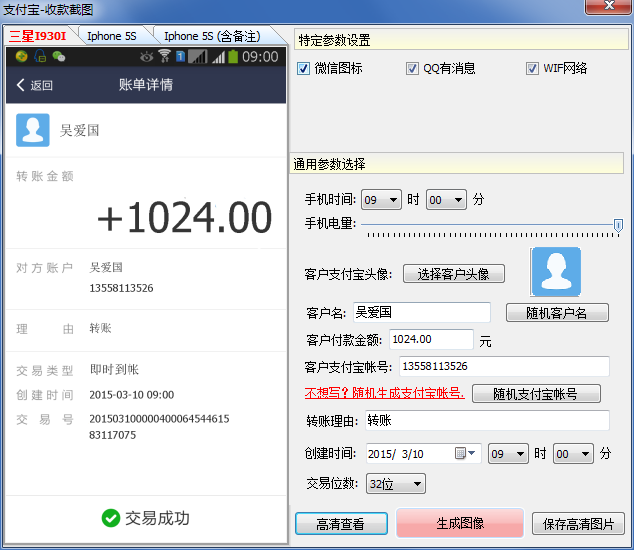Uncheck the QQ有消息 option
The width and height of the screenshot is (634, 550).
(412, 68)
